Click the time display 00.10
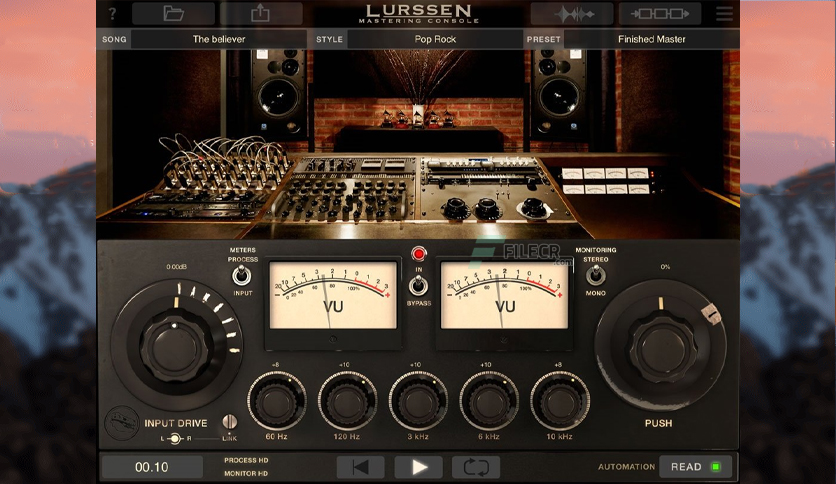The width and height of the screenshot is (836, 484). pyautogui.click(x=152, y=467)
